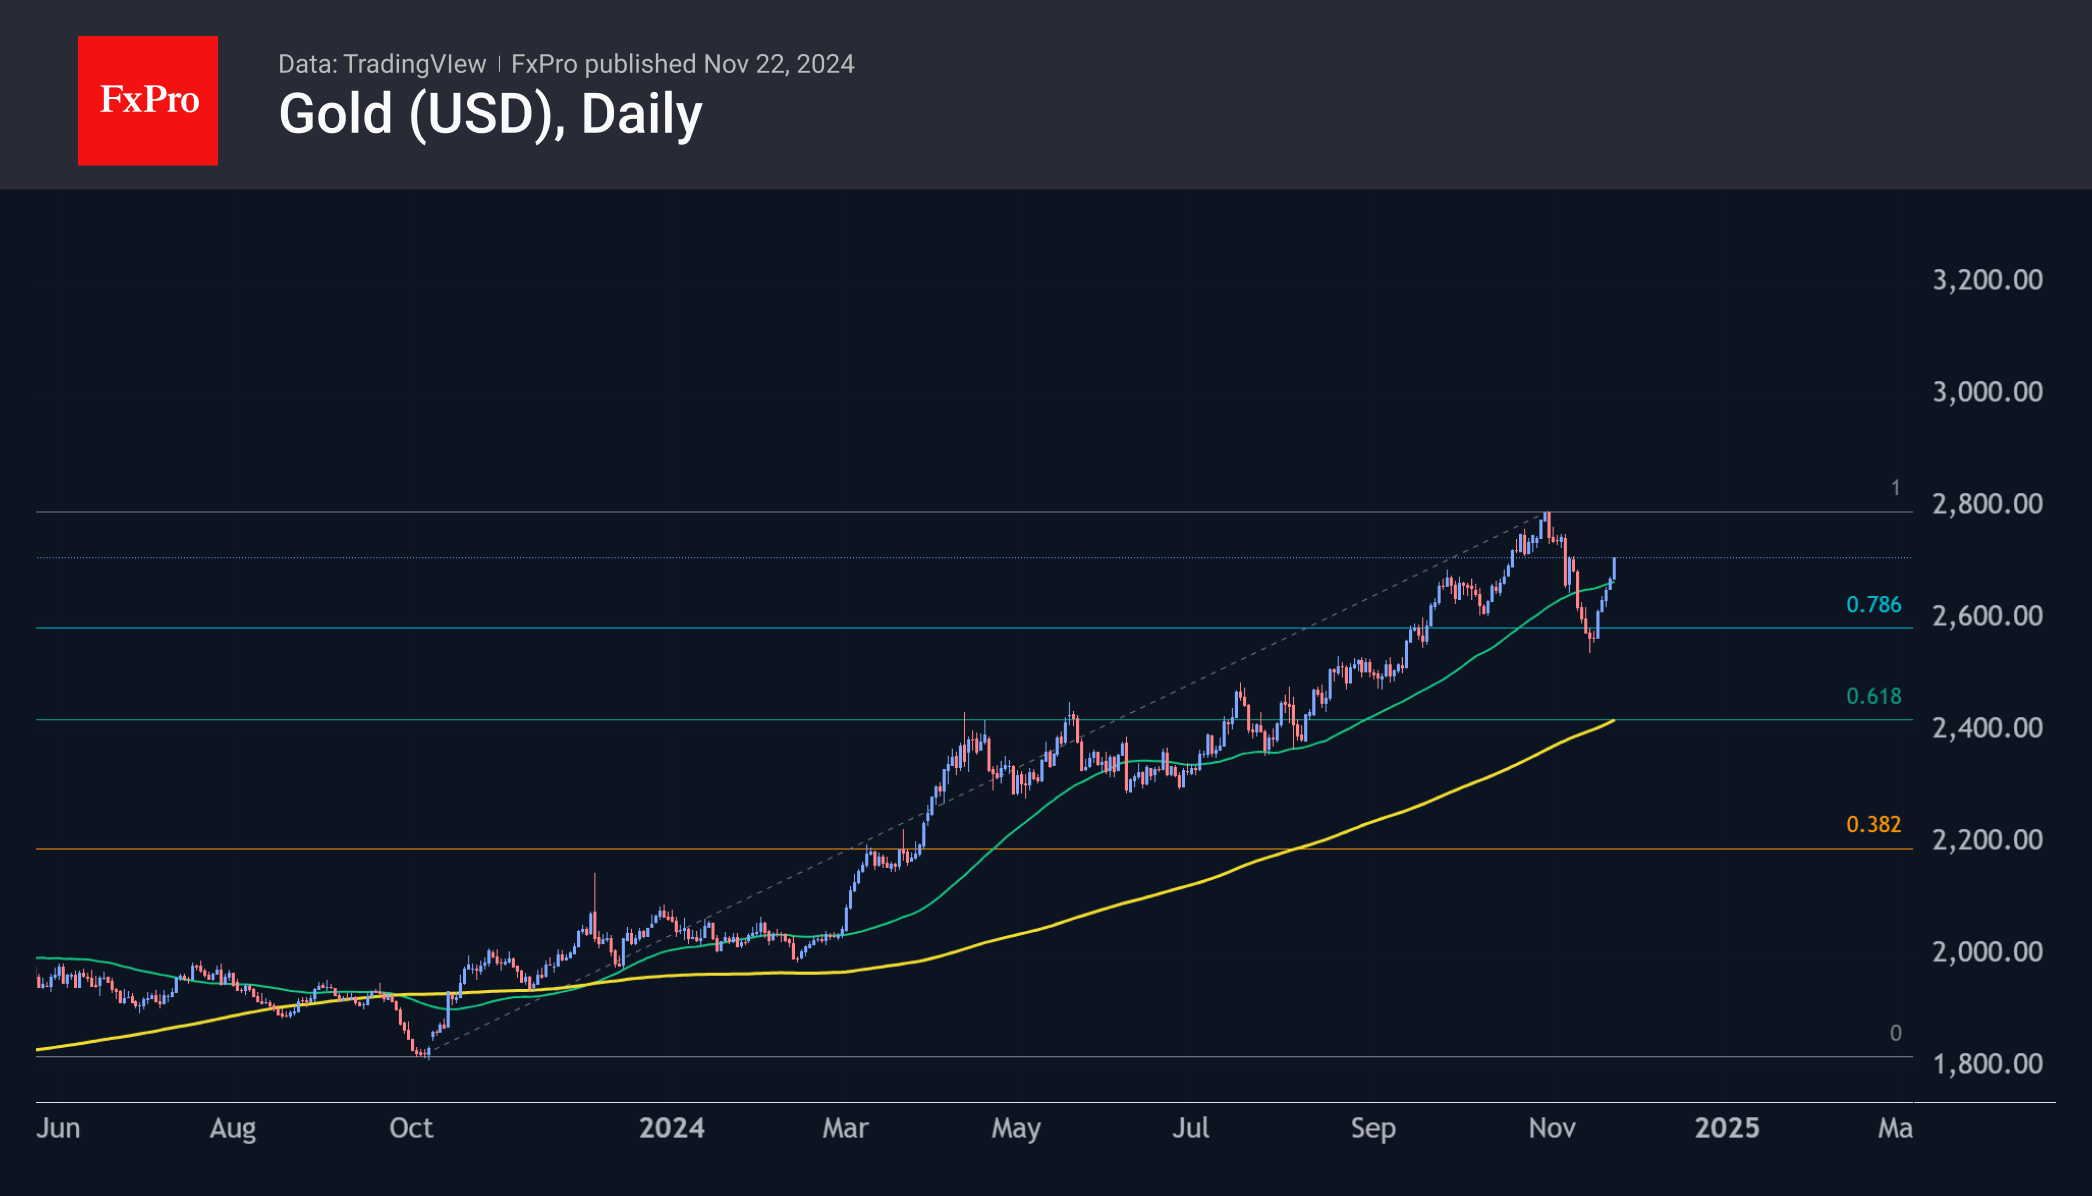Click the 2025 marker on time axis

click(1726, 1128)
